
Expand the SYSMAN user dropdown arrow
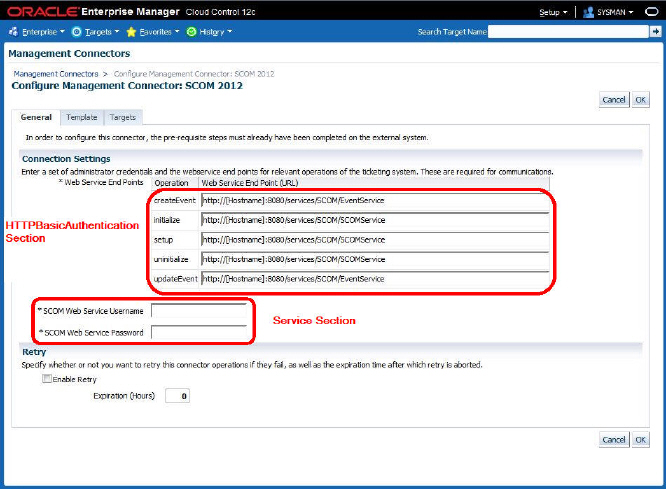click(x=631, y=12)
